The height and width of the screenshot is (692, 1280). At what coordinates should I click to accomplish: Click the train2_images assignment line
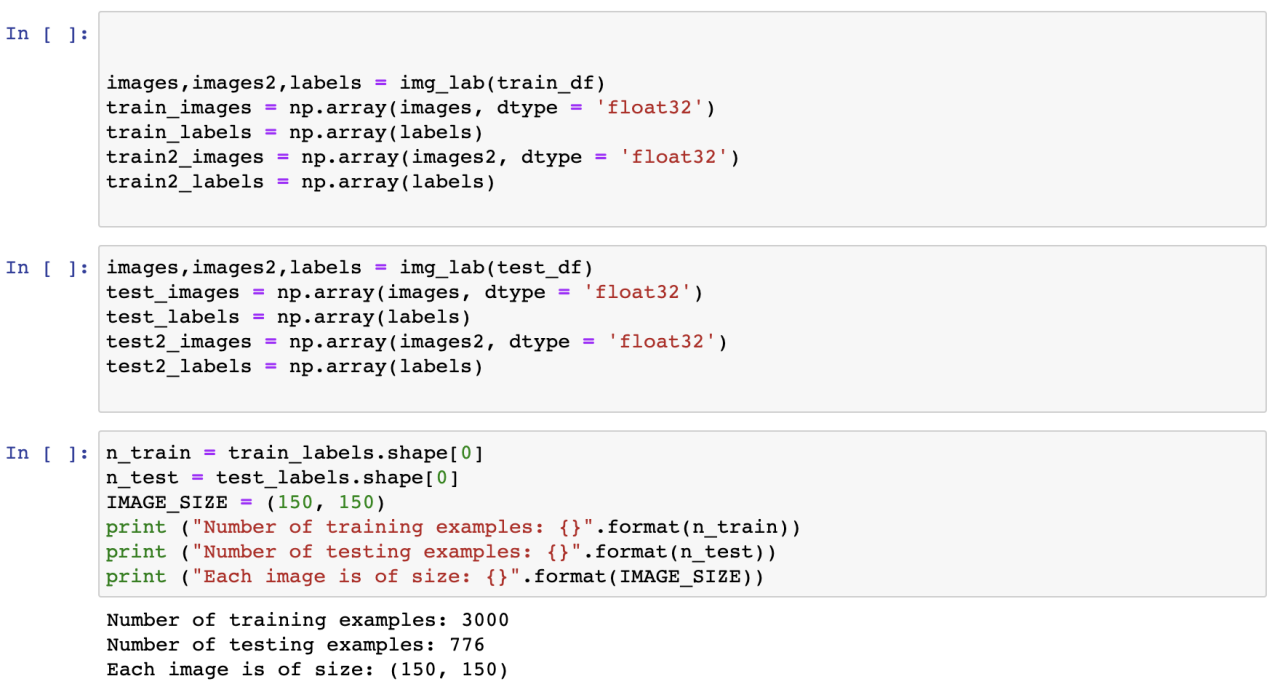pyautogui.click(x=422, y=157)
